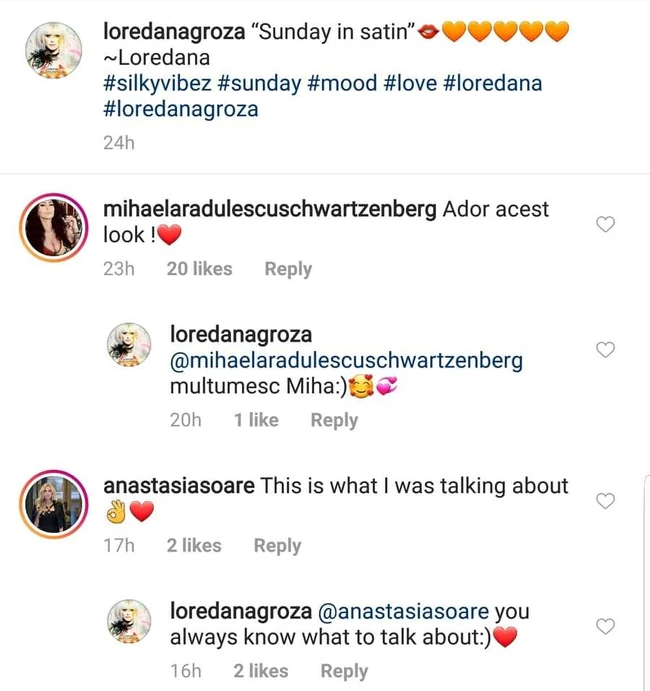Tap loredanagroza's avatar beside the @anastasiasoare reply
650x691 pixels.
tap(129, 621)
